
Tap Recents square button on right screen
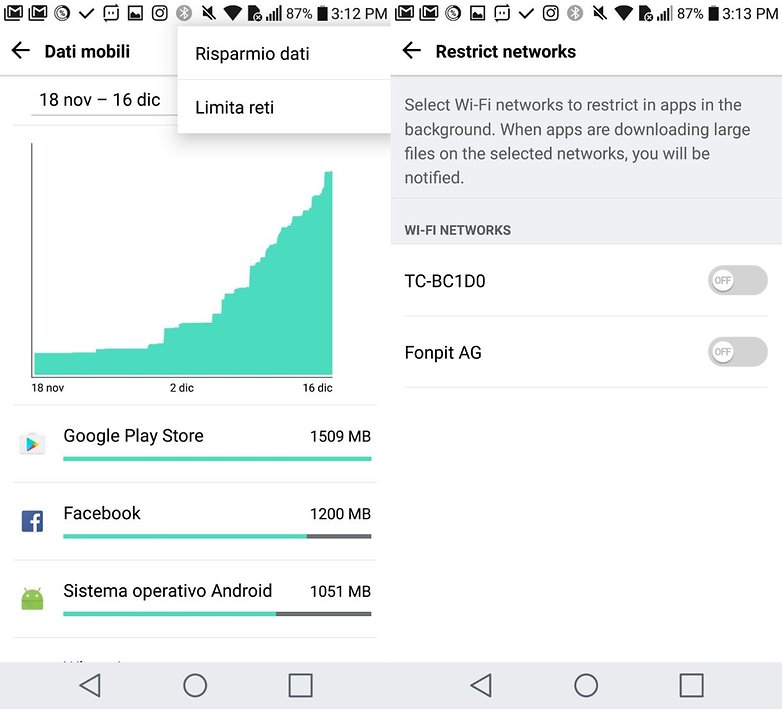[692, 685]
